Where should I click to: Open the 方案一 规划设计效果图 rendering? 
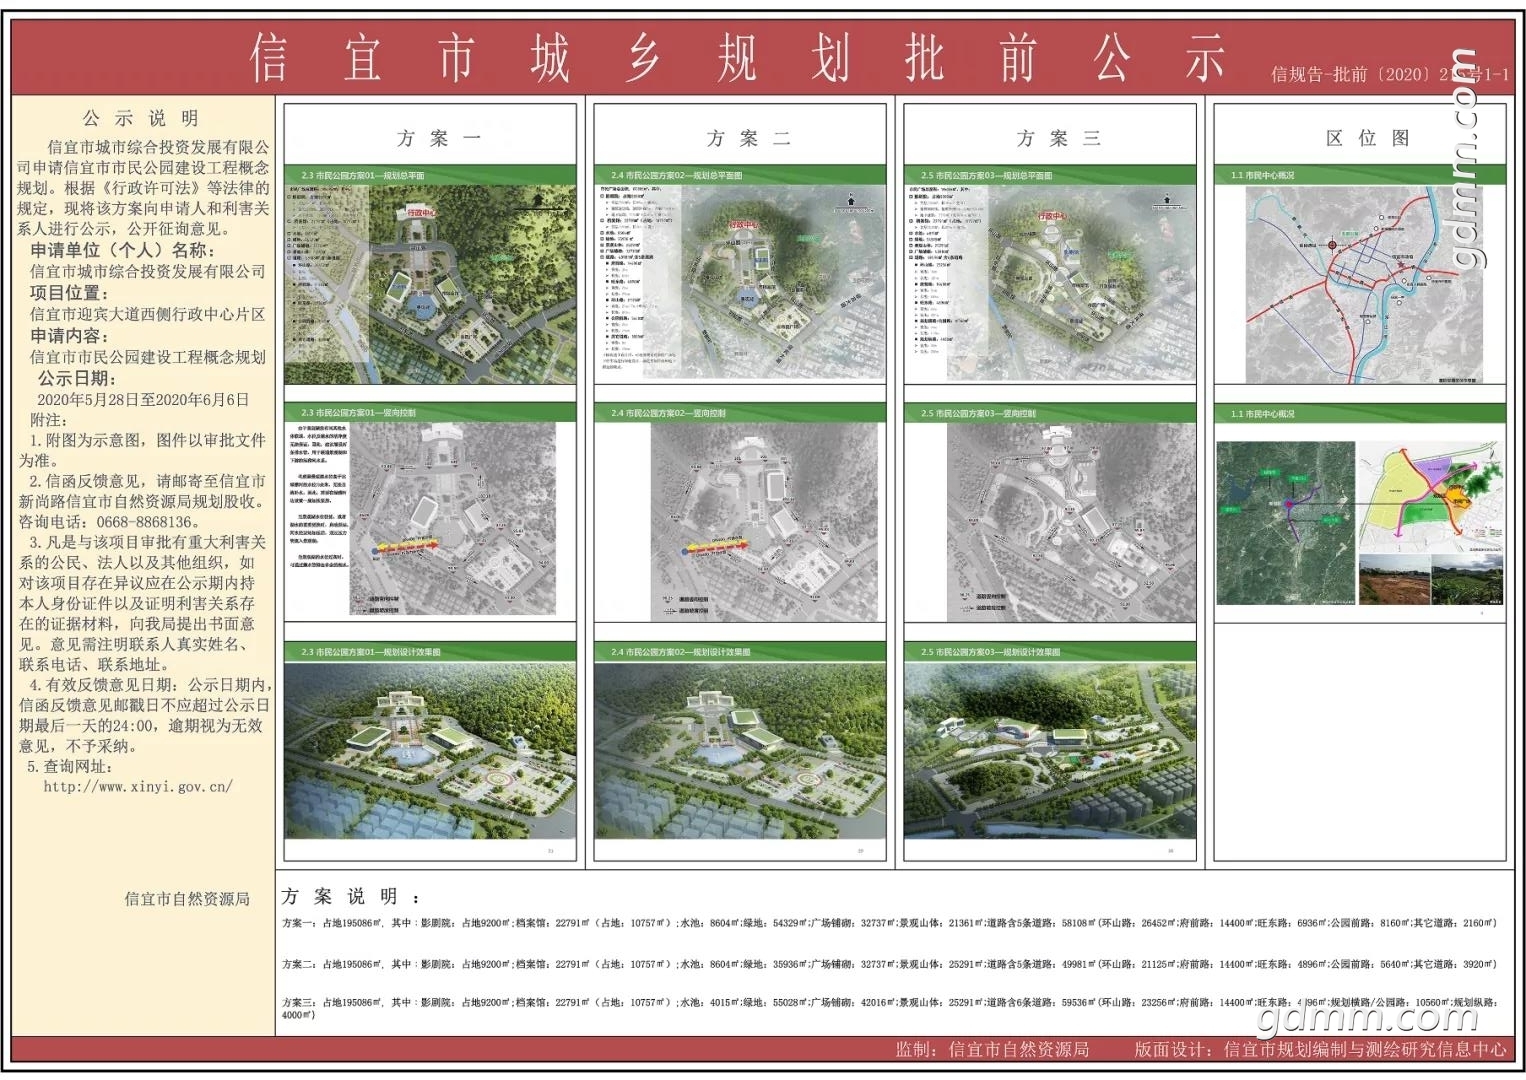[430, 750]
